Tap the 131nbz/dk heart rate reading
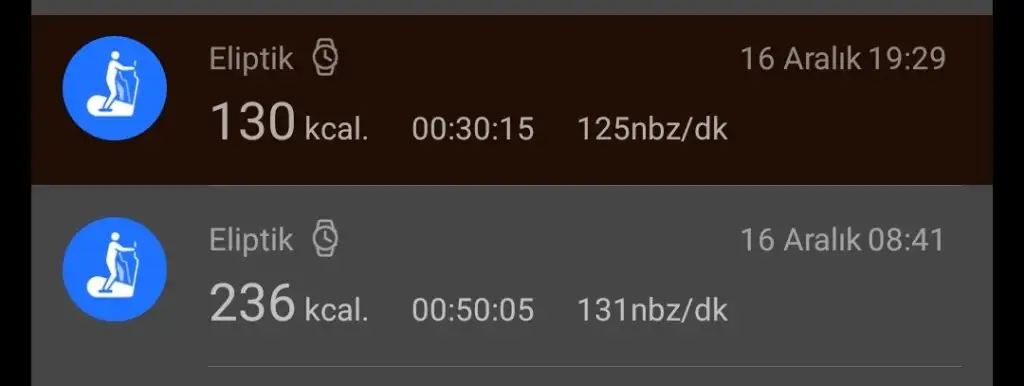Viewport: 1024px width, 386px height. (652, 310)
